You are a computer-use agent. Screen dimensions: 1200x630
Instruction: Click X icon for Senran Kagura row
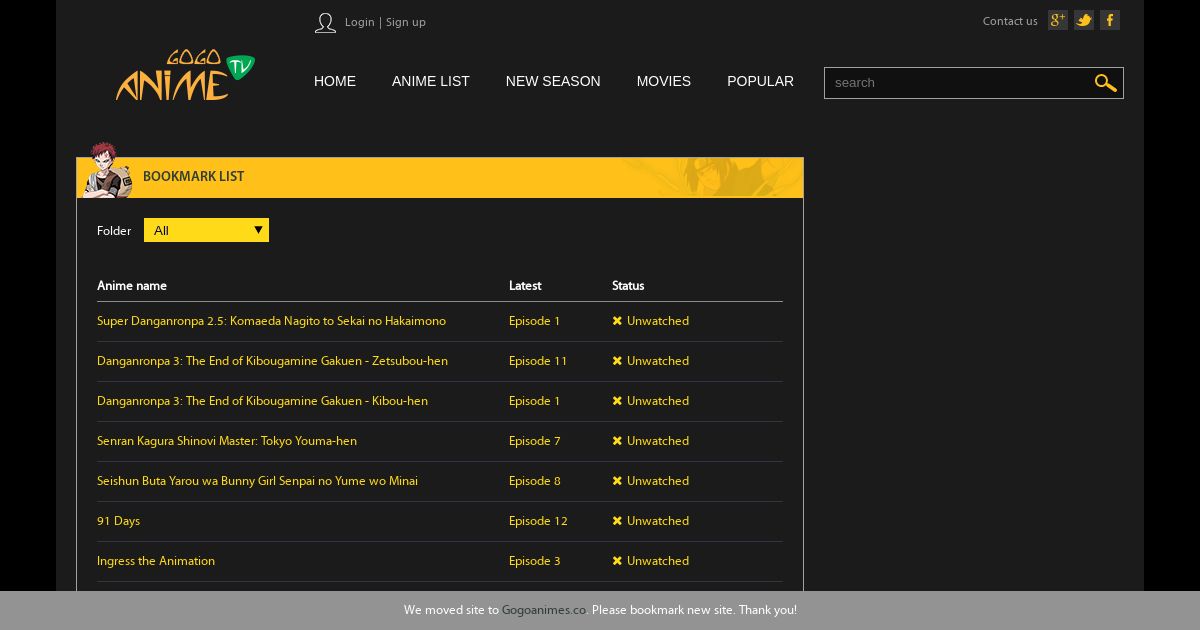pos(617,441)
